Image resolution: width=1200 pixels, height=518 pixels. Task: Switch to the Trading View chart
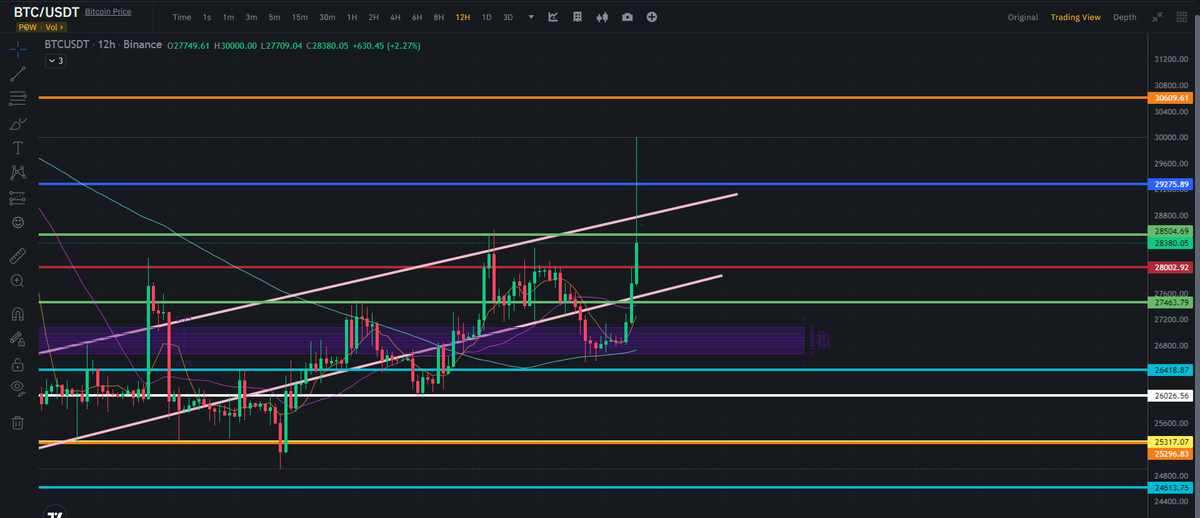(x=1075, y=17)
